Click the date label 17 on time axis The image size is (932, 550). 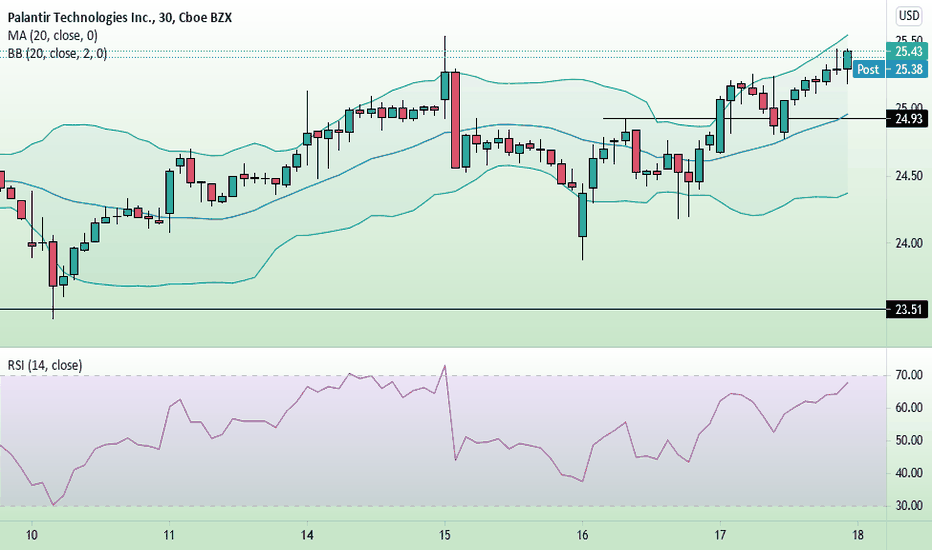pyautogui.click(x=720, y=535)
